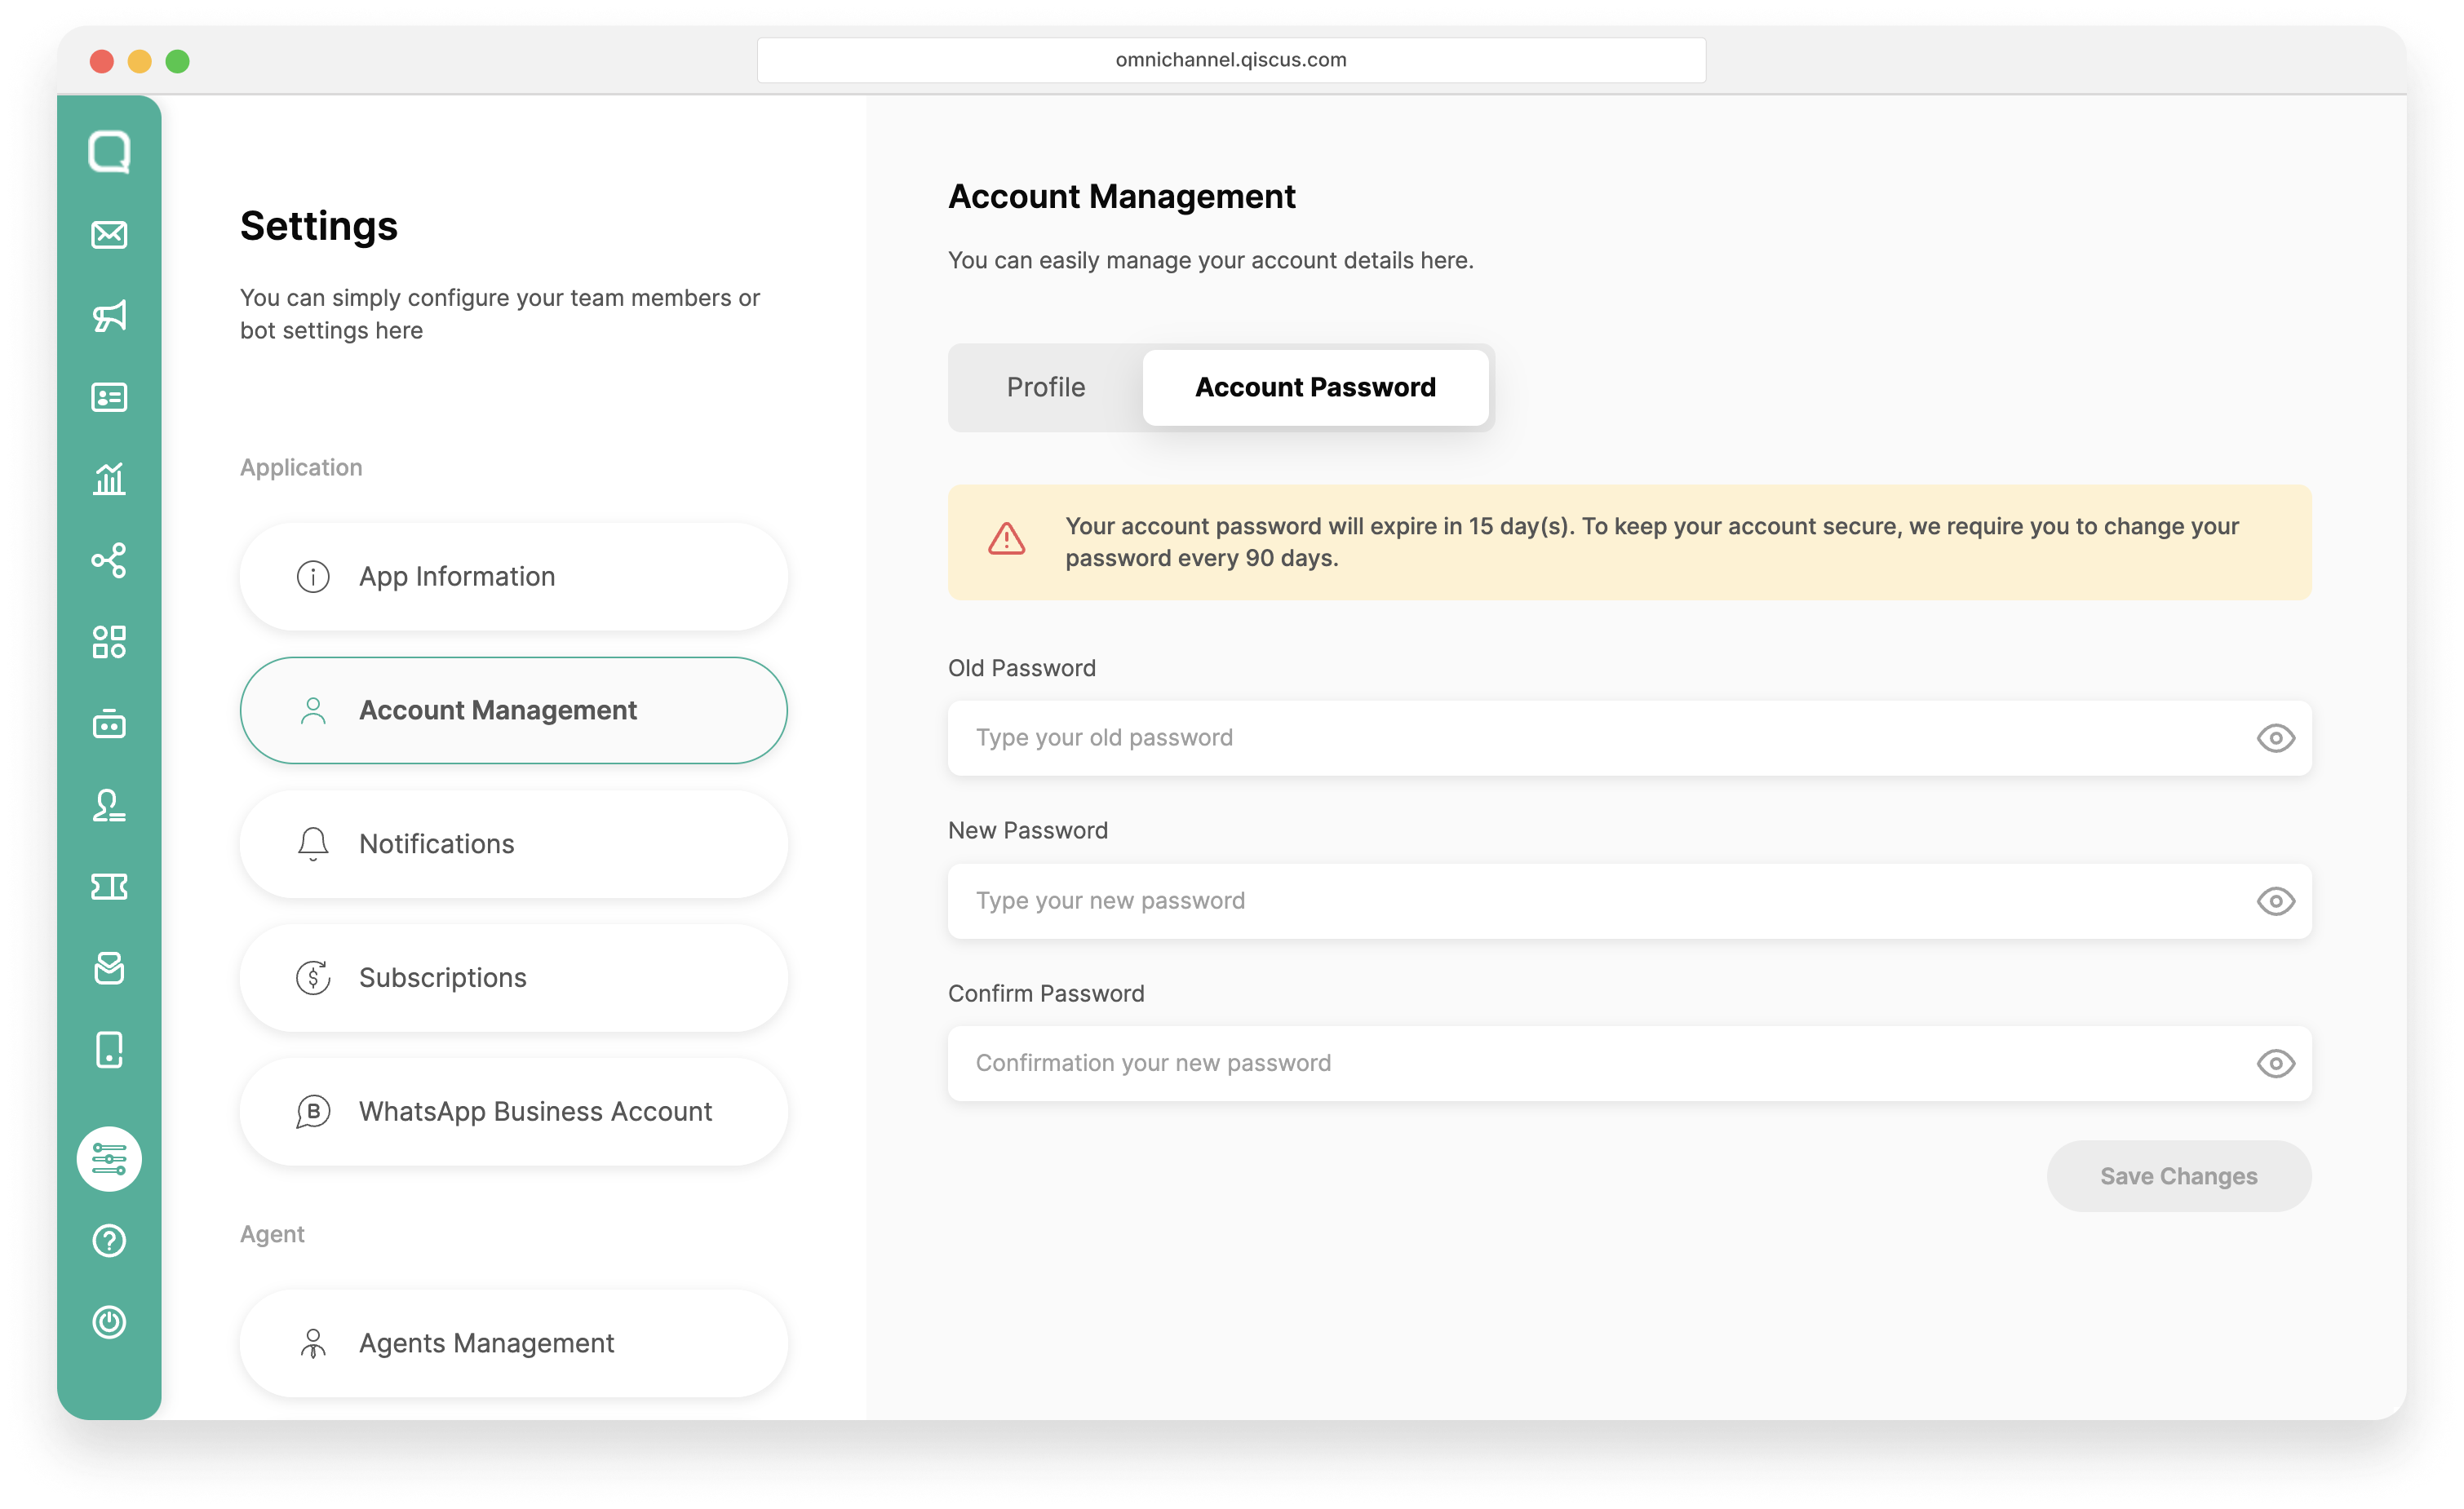Click the settings sliders icon in the sidebar
Viewport: 2464px width, 1509px height.
coord(109,1159)
